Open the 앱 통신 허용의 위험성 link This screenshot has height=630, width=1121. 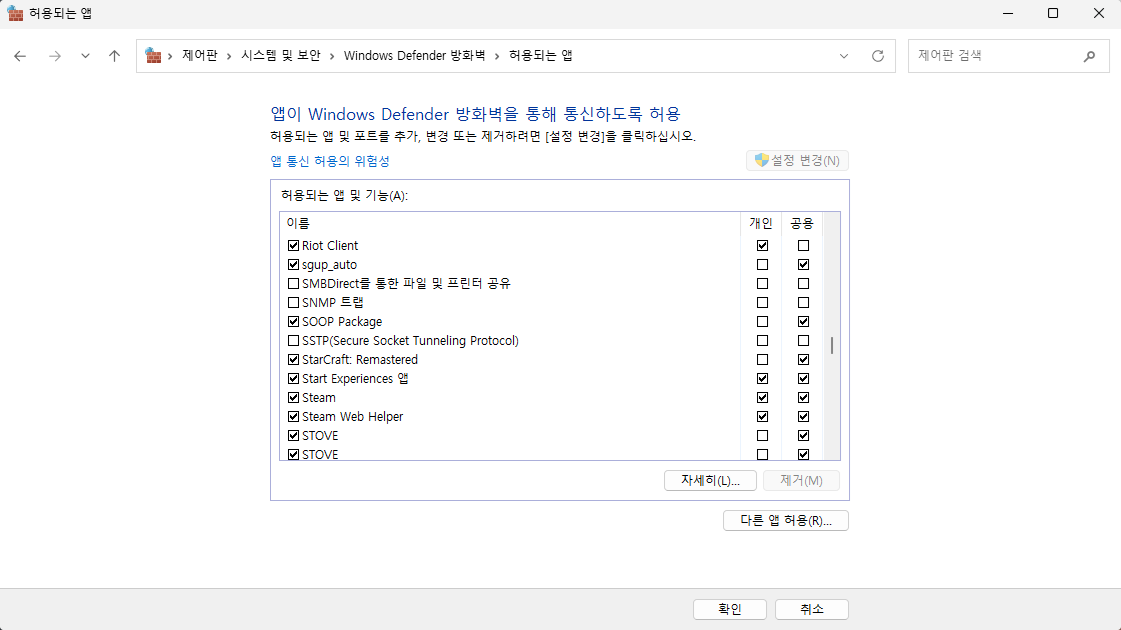tap(330, 161)
